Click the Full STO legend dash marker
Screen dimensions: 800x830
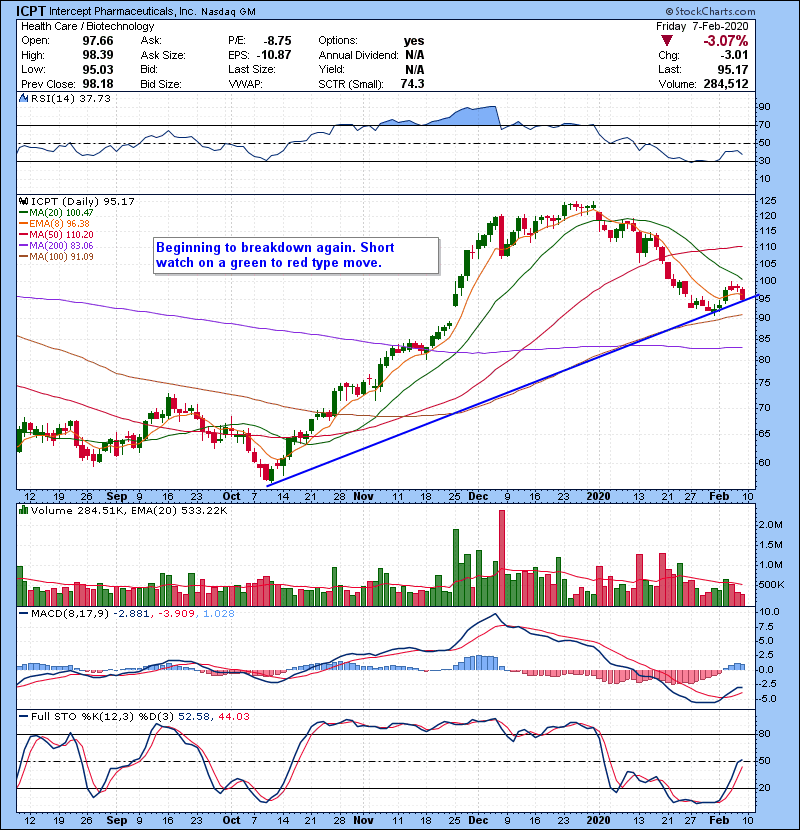pyautogui.click(x=23, y=716)
